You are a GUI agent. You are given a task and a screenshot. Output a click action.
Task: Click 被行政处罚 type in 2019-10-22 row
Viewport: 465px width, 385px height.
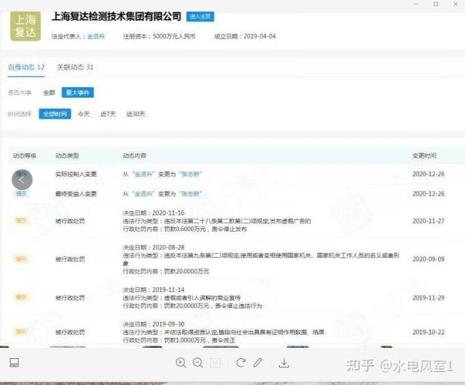(x=70, y=332)
